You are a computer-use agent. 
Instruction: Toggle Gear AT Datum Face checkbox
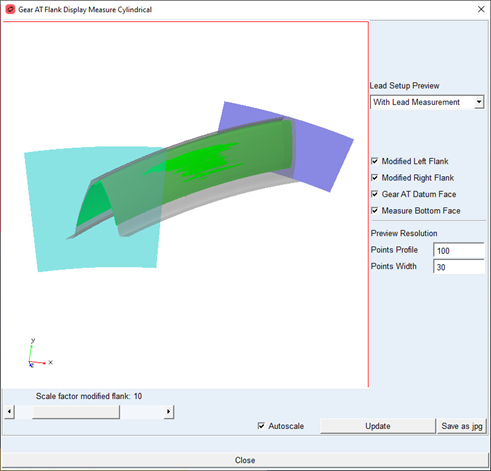(375, 194)
